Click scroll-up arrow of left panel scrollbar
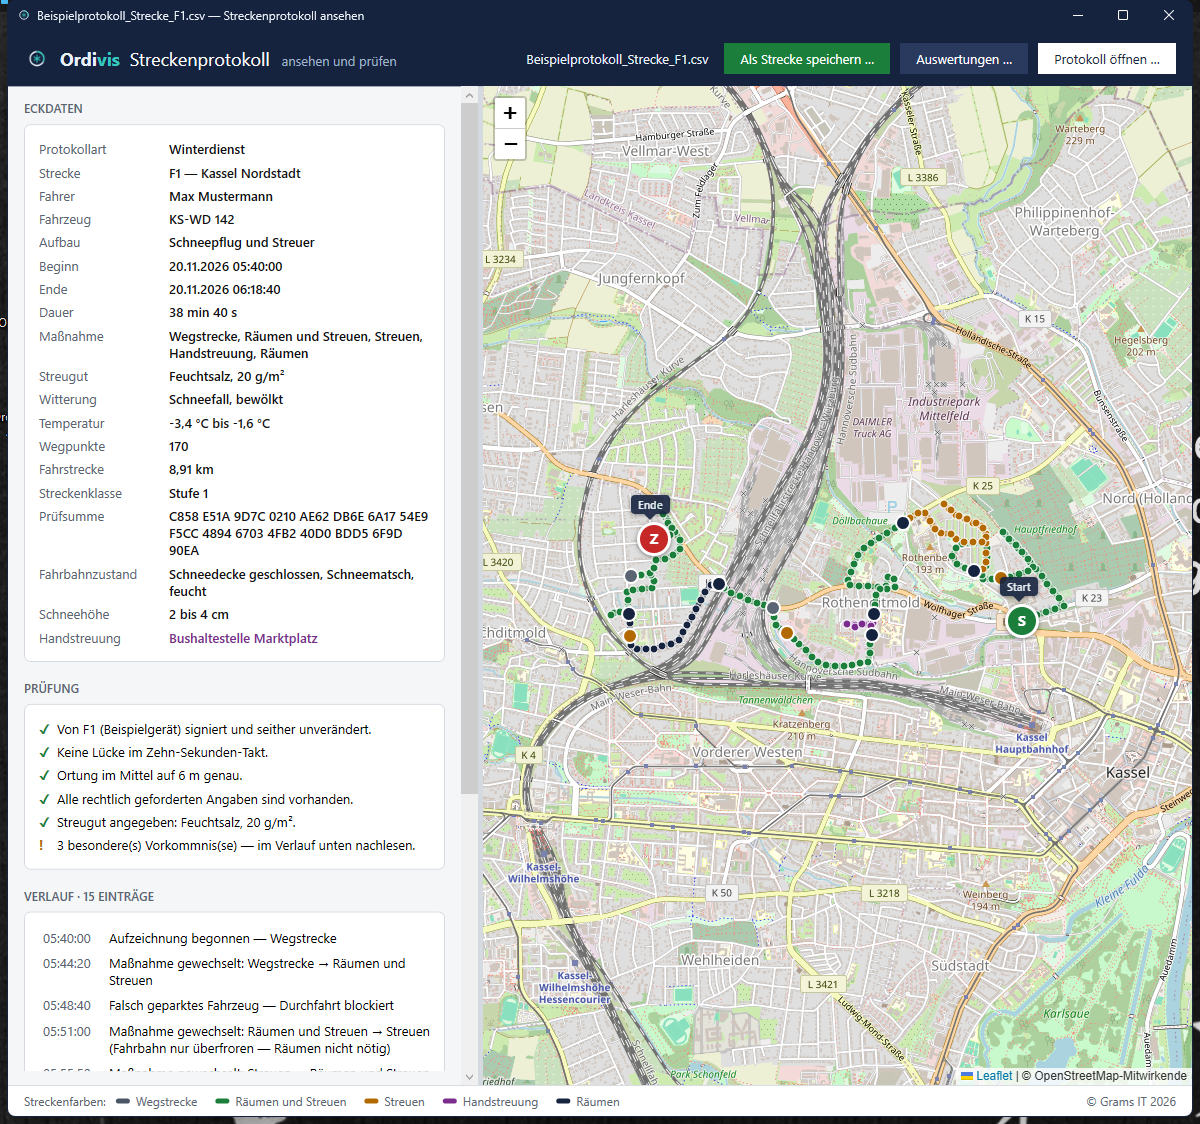1200x1124 pixels. (x=470, y=96)
